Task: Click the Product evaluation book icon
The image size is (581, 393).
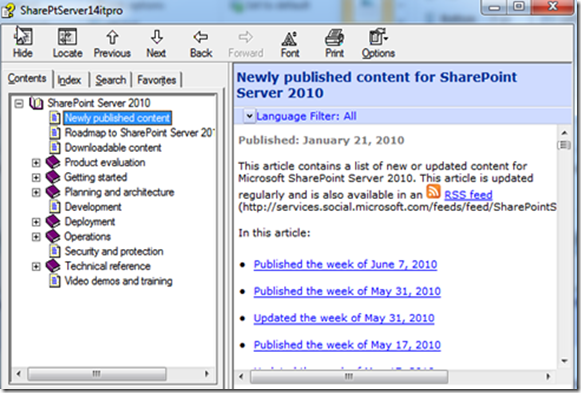Action: (x=53, y=162)
